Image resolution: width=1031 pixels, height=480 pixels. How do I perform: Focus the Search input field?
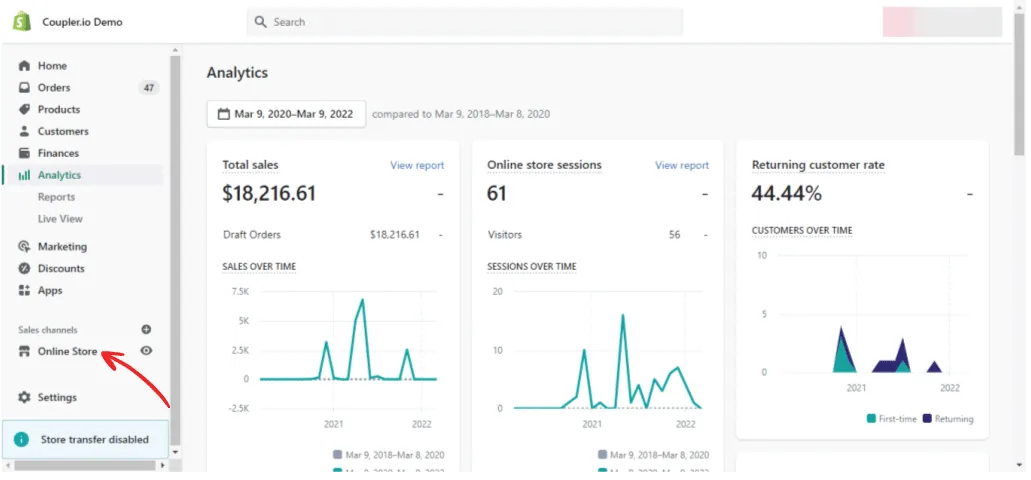click(x=464, y=22)
